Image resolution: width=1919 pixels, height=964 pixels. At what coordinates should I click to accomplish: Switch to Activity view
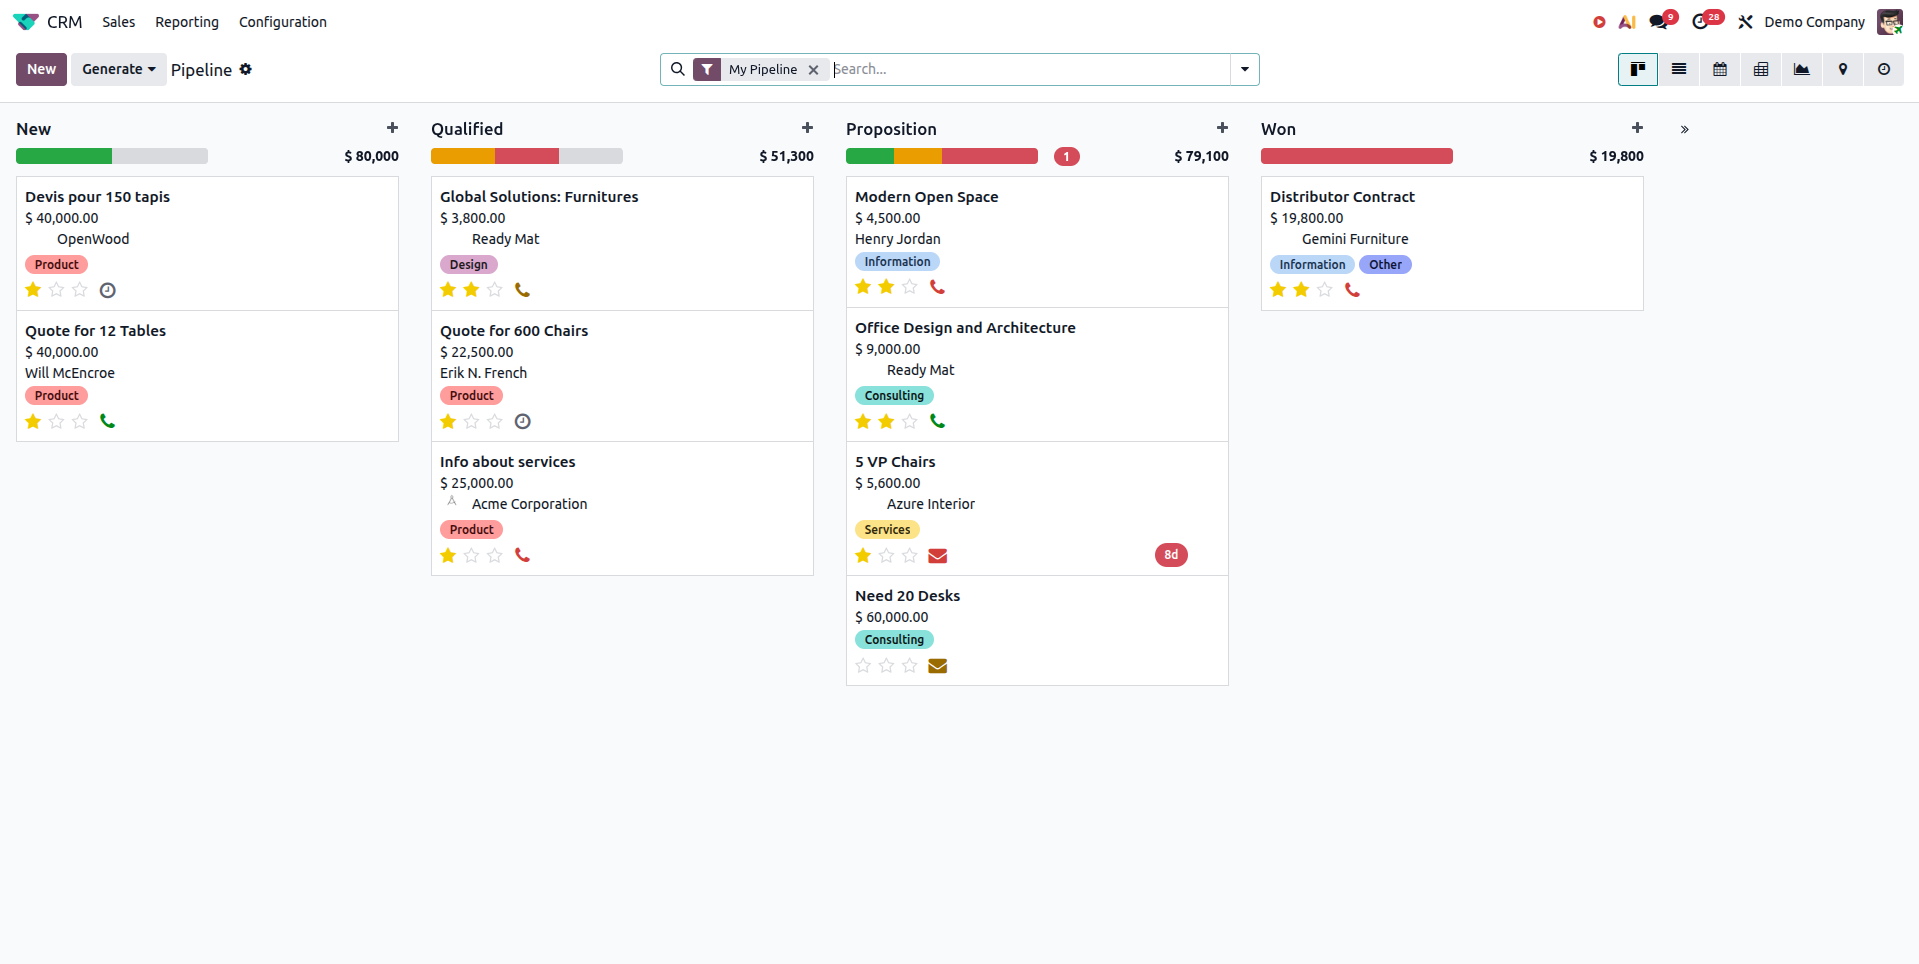[x=1884, y=69]
